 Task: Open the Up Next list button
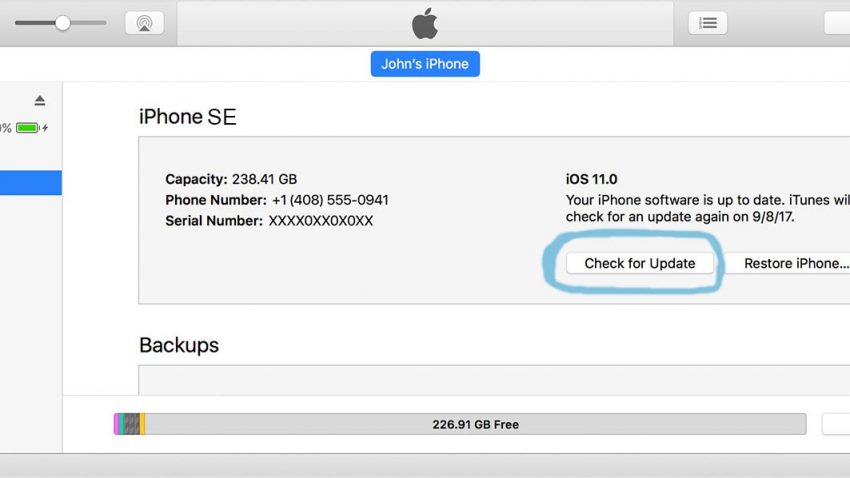point(707,23)
